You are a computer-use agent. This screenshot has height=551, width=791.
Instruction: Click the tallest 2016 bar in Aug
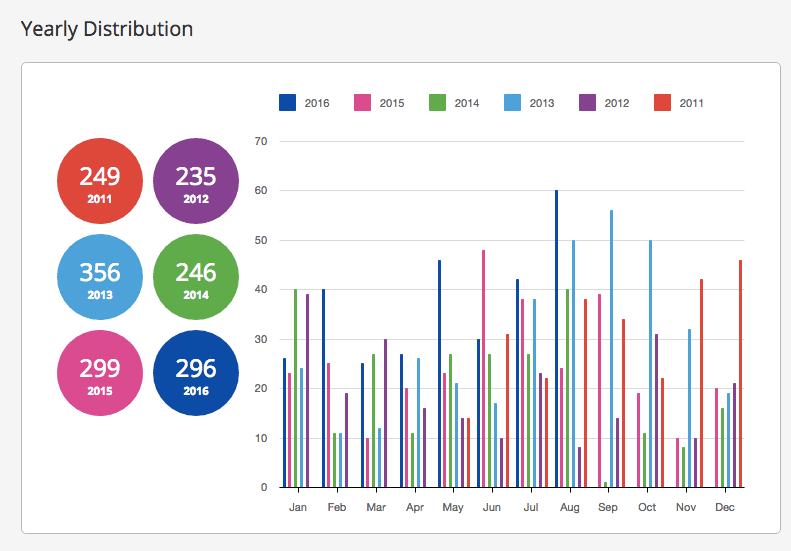[557, 340]
